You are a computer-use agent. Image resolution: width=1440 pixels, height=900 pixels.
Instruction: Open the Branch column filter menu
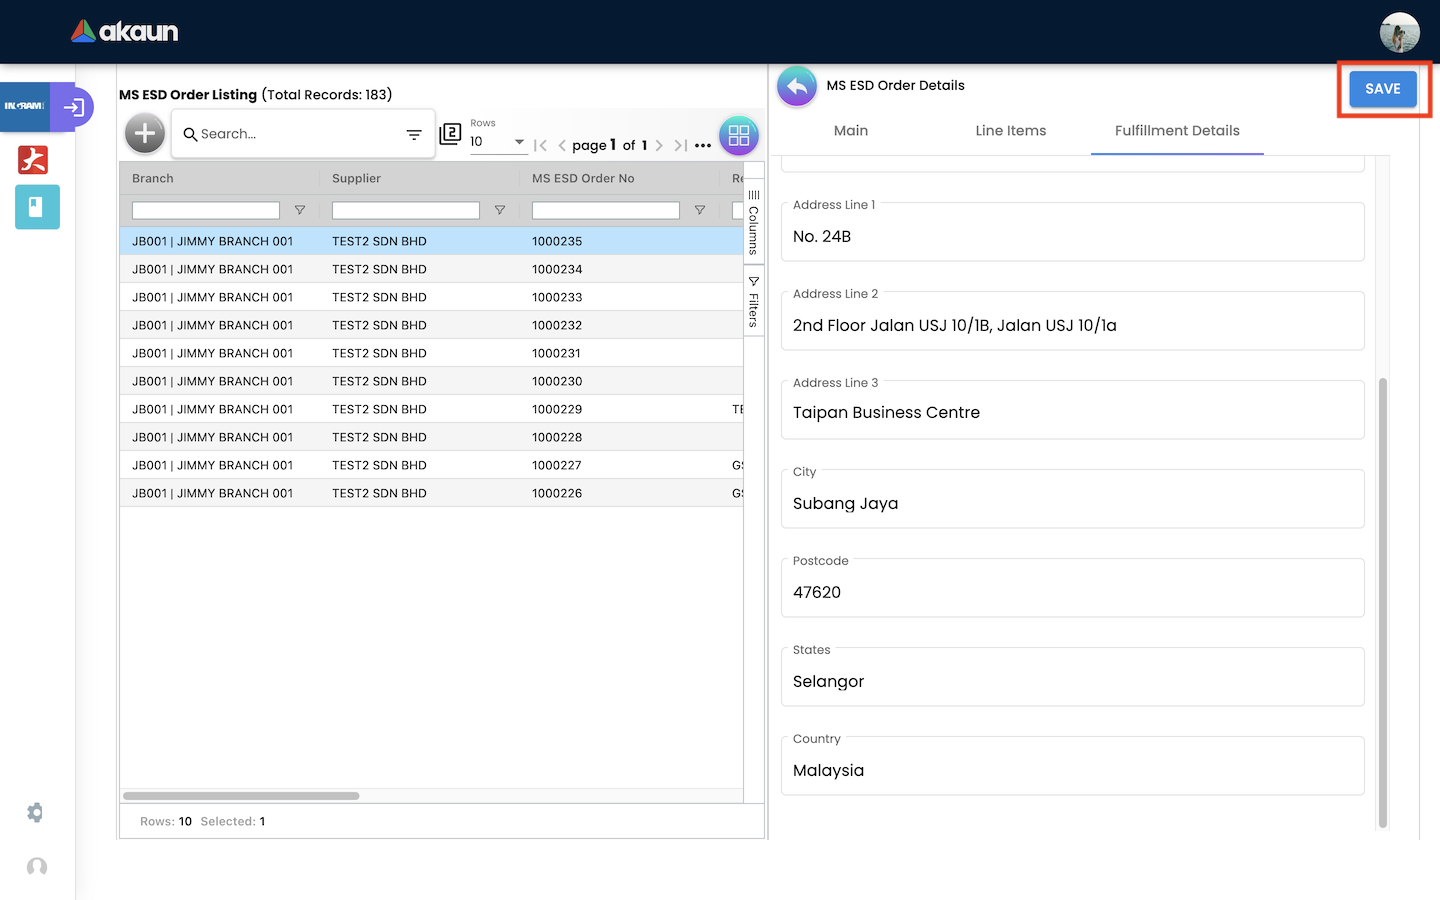click(300, 210)
